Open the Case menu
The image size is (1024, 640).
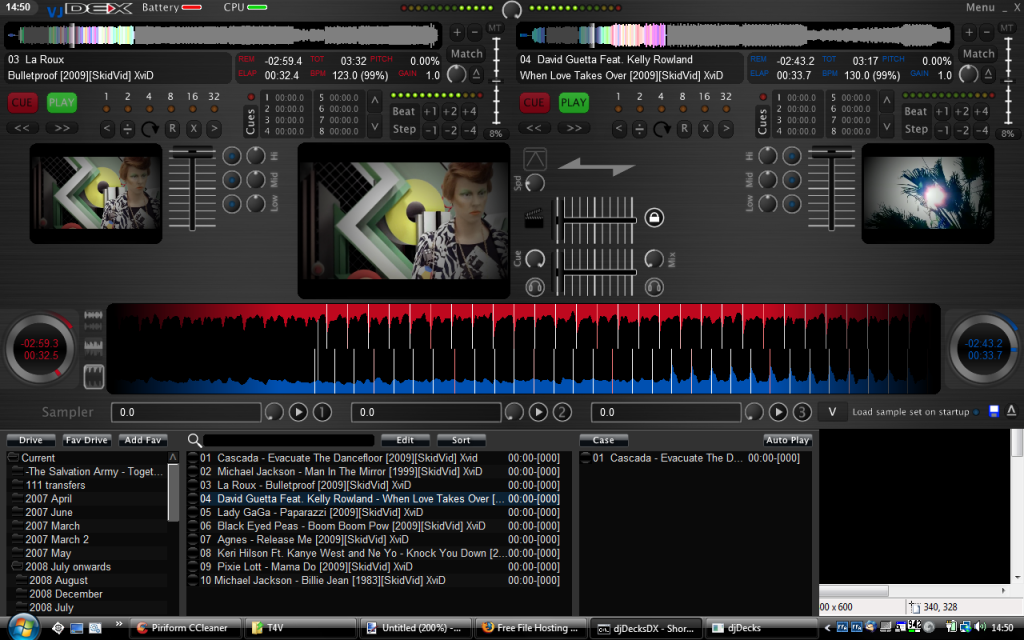tap(603, 440)
